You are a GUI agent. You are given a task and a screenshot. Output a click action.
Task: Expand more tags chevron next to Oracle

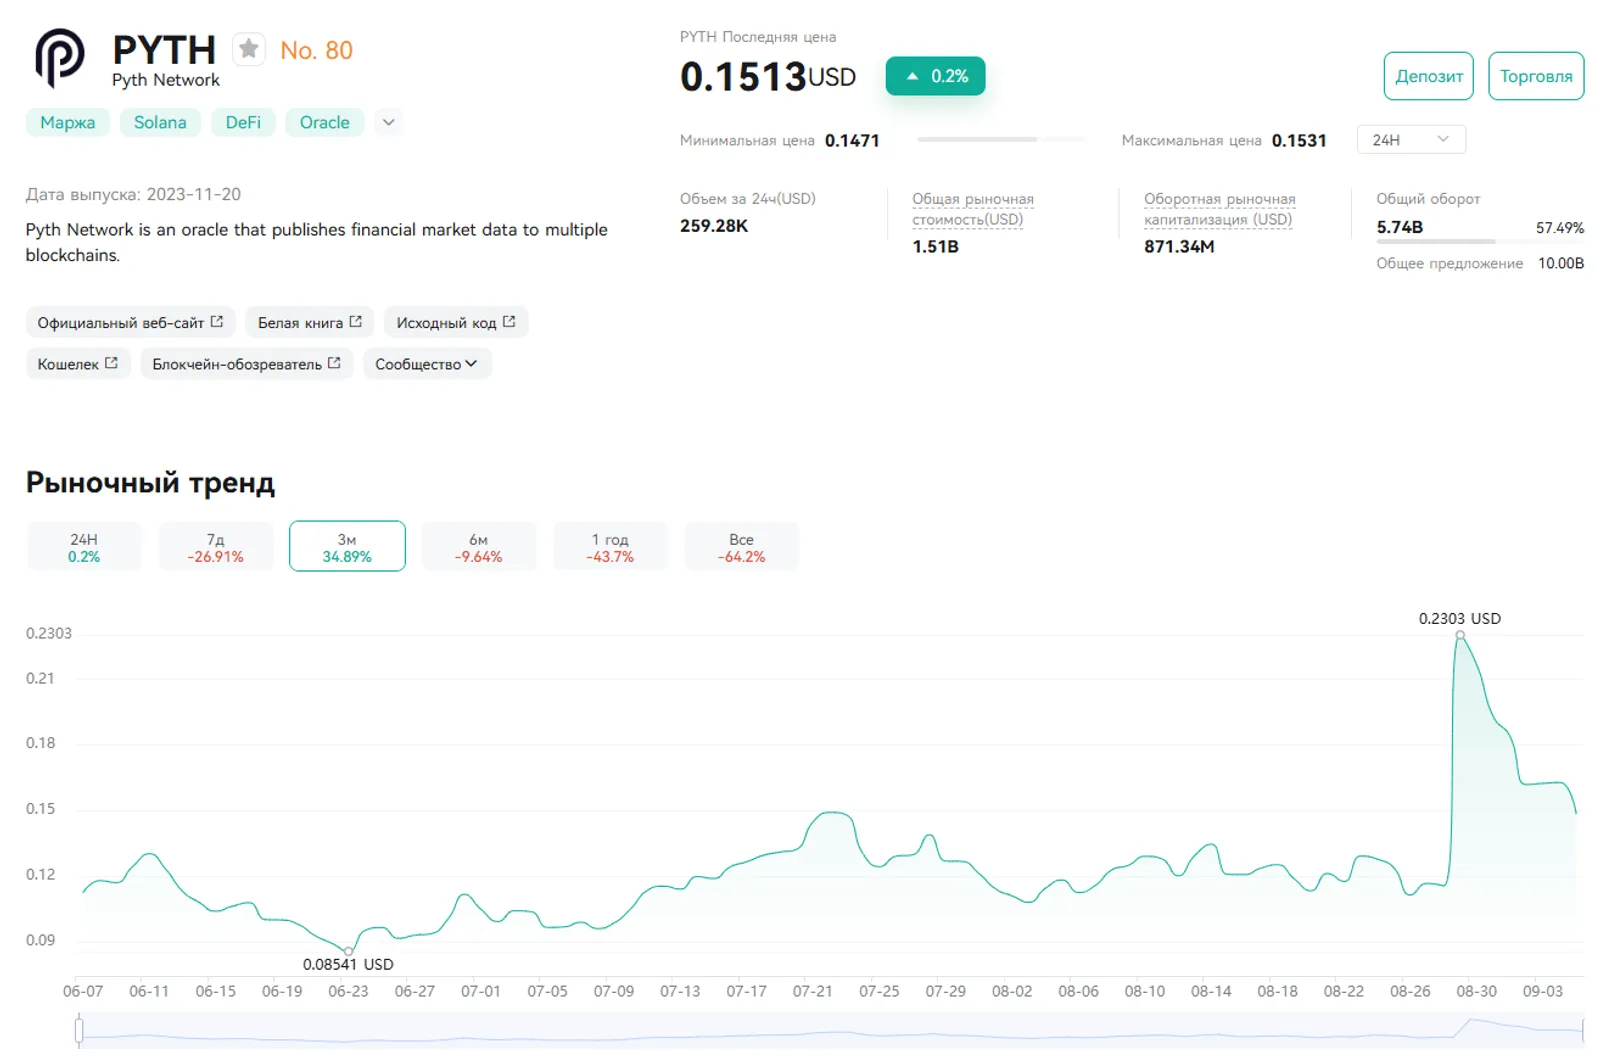coord(389,122)
